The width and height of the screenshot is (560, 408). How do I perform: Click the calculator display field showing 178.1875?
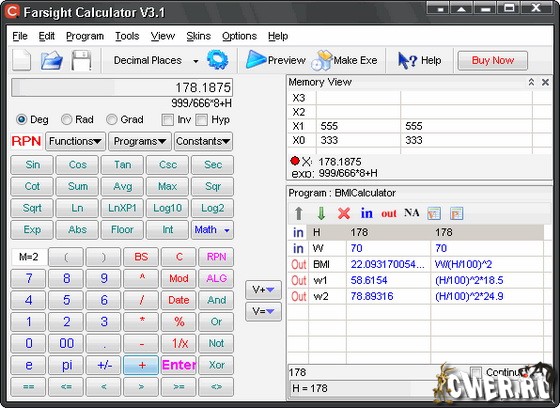coord(122,88)
